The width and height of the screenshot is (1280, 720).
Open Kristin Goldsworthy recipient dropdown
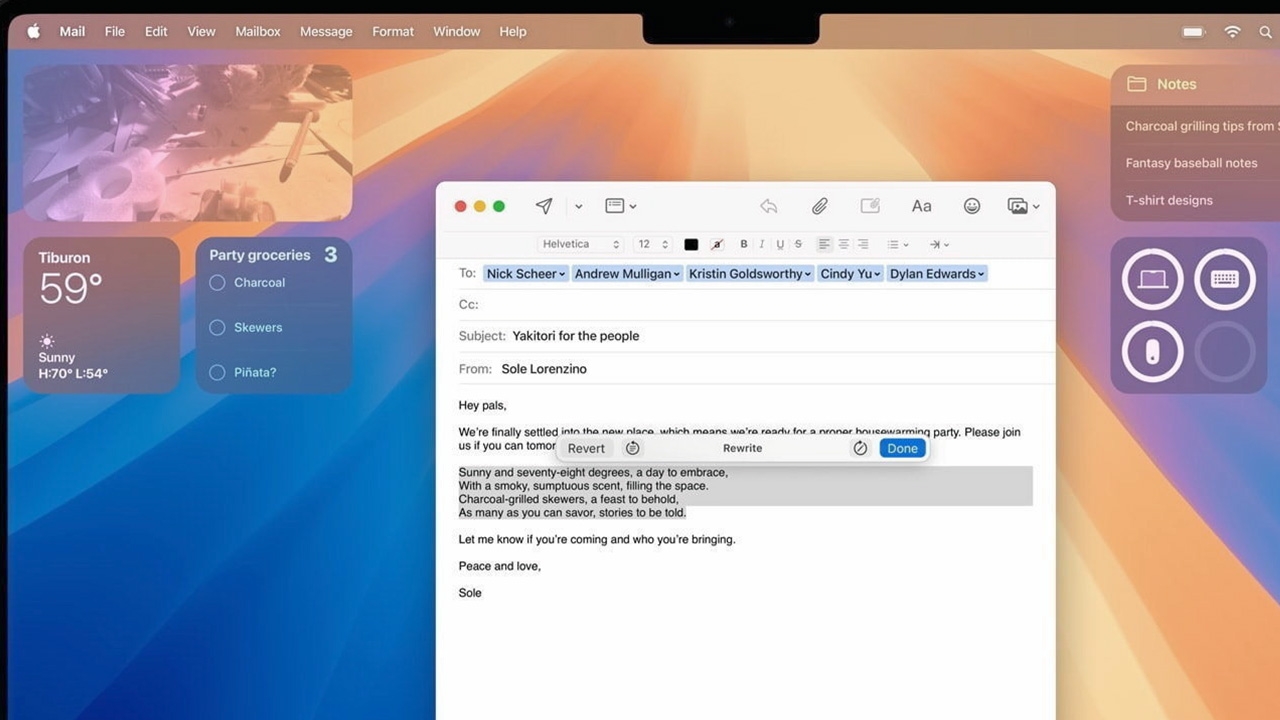click(808, 274)
